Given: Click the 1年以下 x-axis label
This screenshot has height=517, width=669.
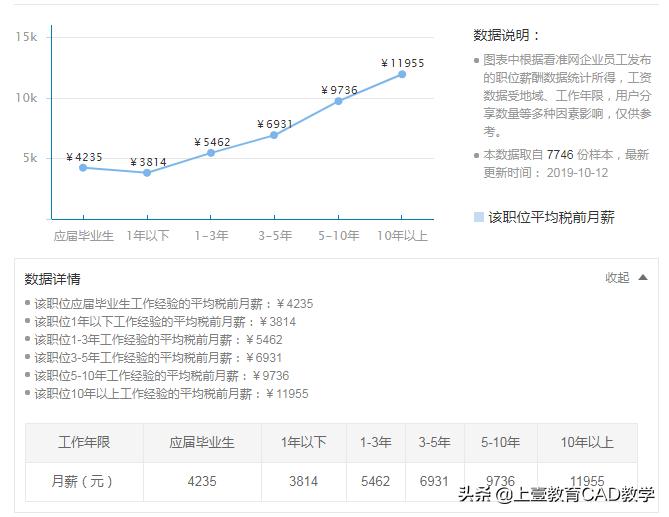Looking at the screenshot, I should (x=148, y=235).
